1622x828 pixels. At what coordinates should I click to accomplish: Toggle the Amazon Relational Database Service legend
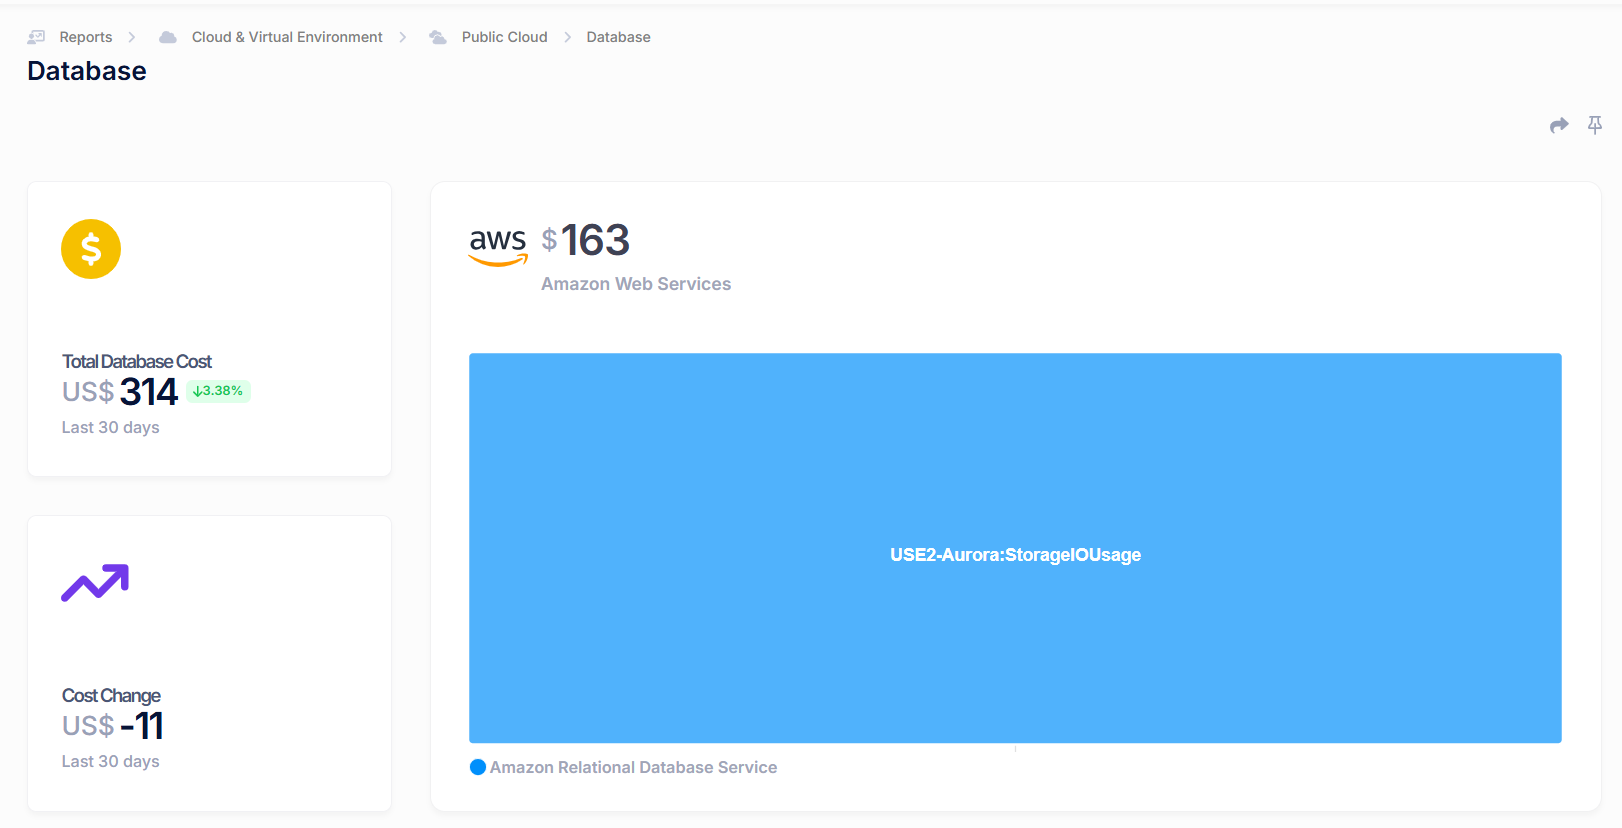tap(623, 767)
